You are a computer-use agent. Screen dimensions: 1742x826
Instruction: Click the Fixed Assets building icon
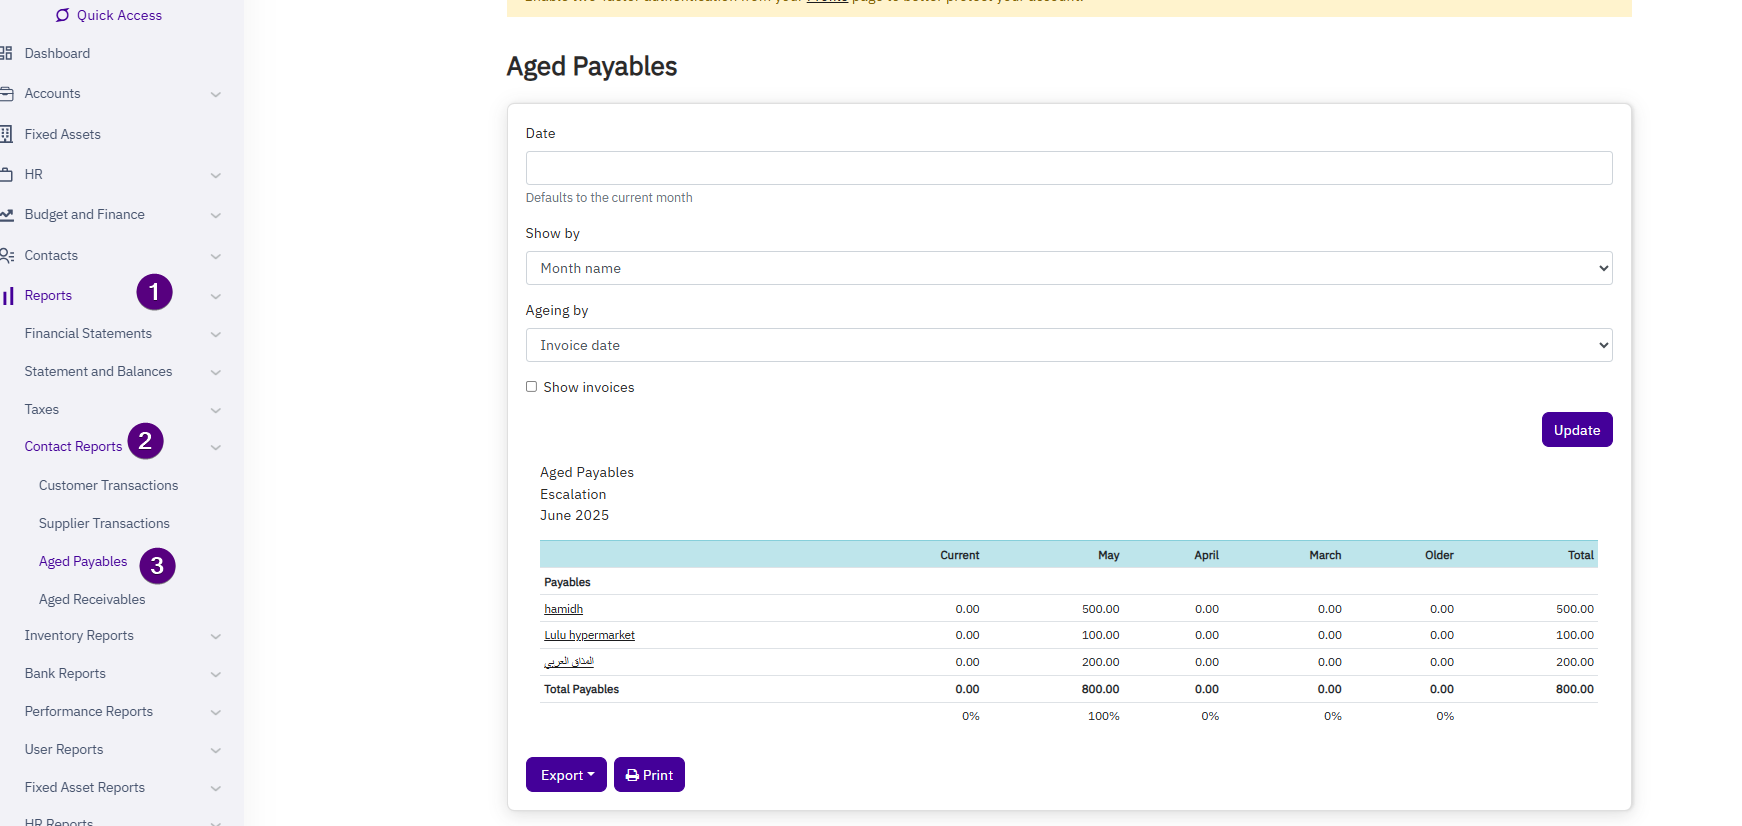[6, 134]
